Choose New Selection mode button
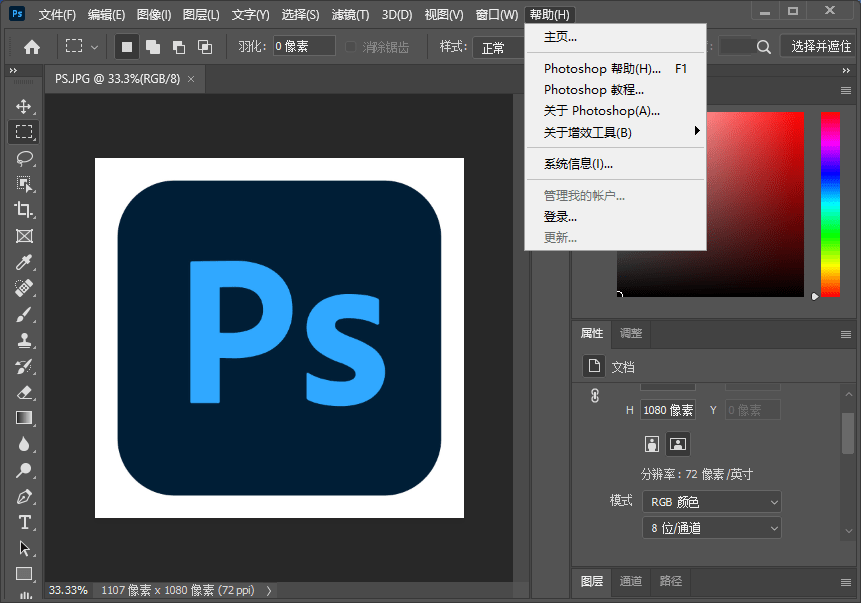This screenshot has width=861, height=603. coord(126,47)
